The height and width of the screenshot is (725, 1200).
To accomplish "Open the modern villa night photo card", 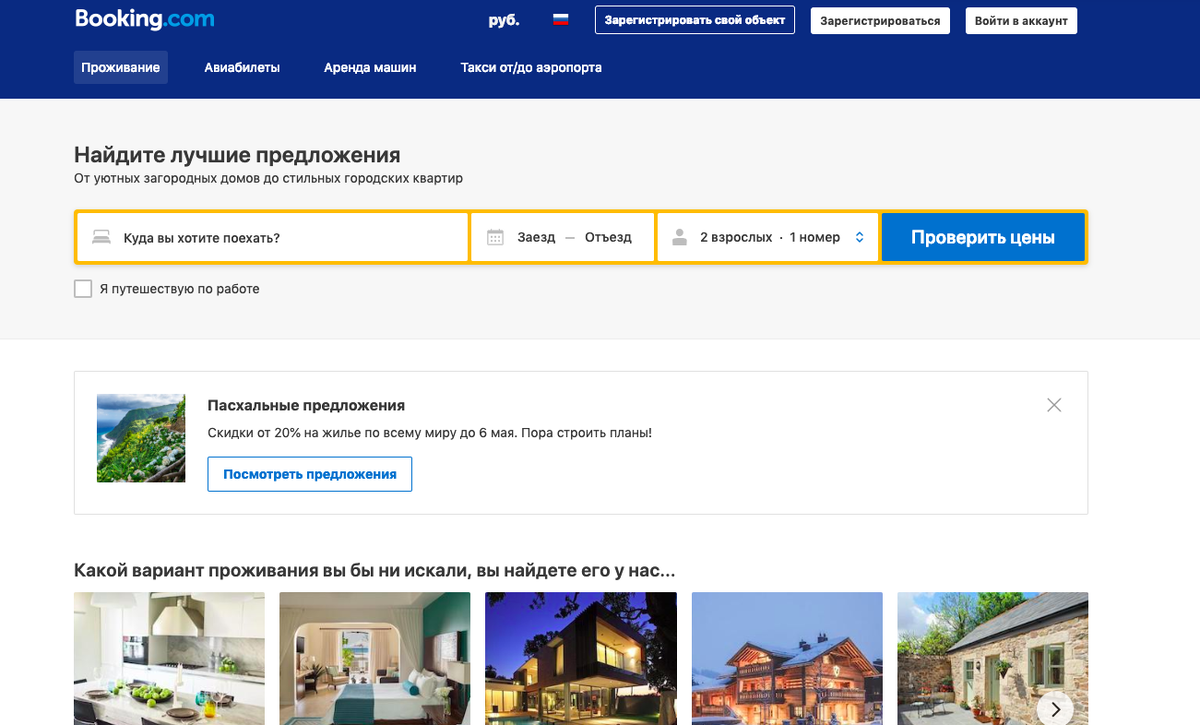I will [581, 658].
